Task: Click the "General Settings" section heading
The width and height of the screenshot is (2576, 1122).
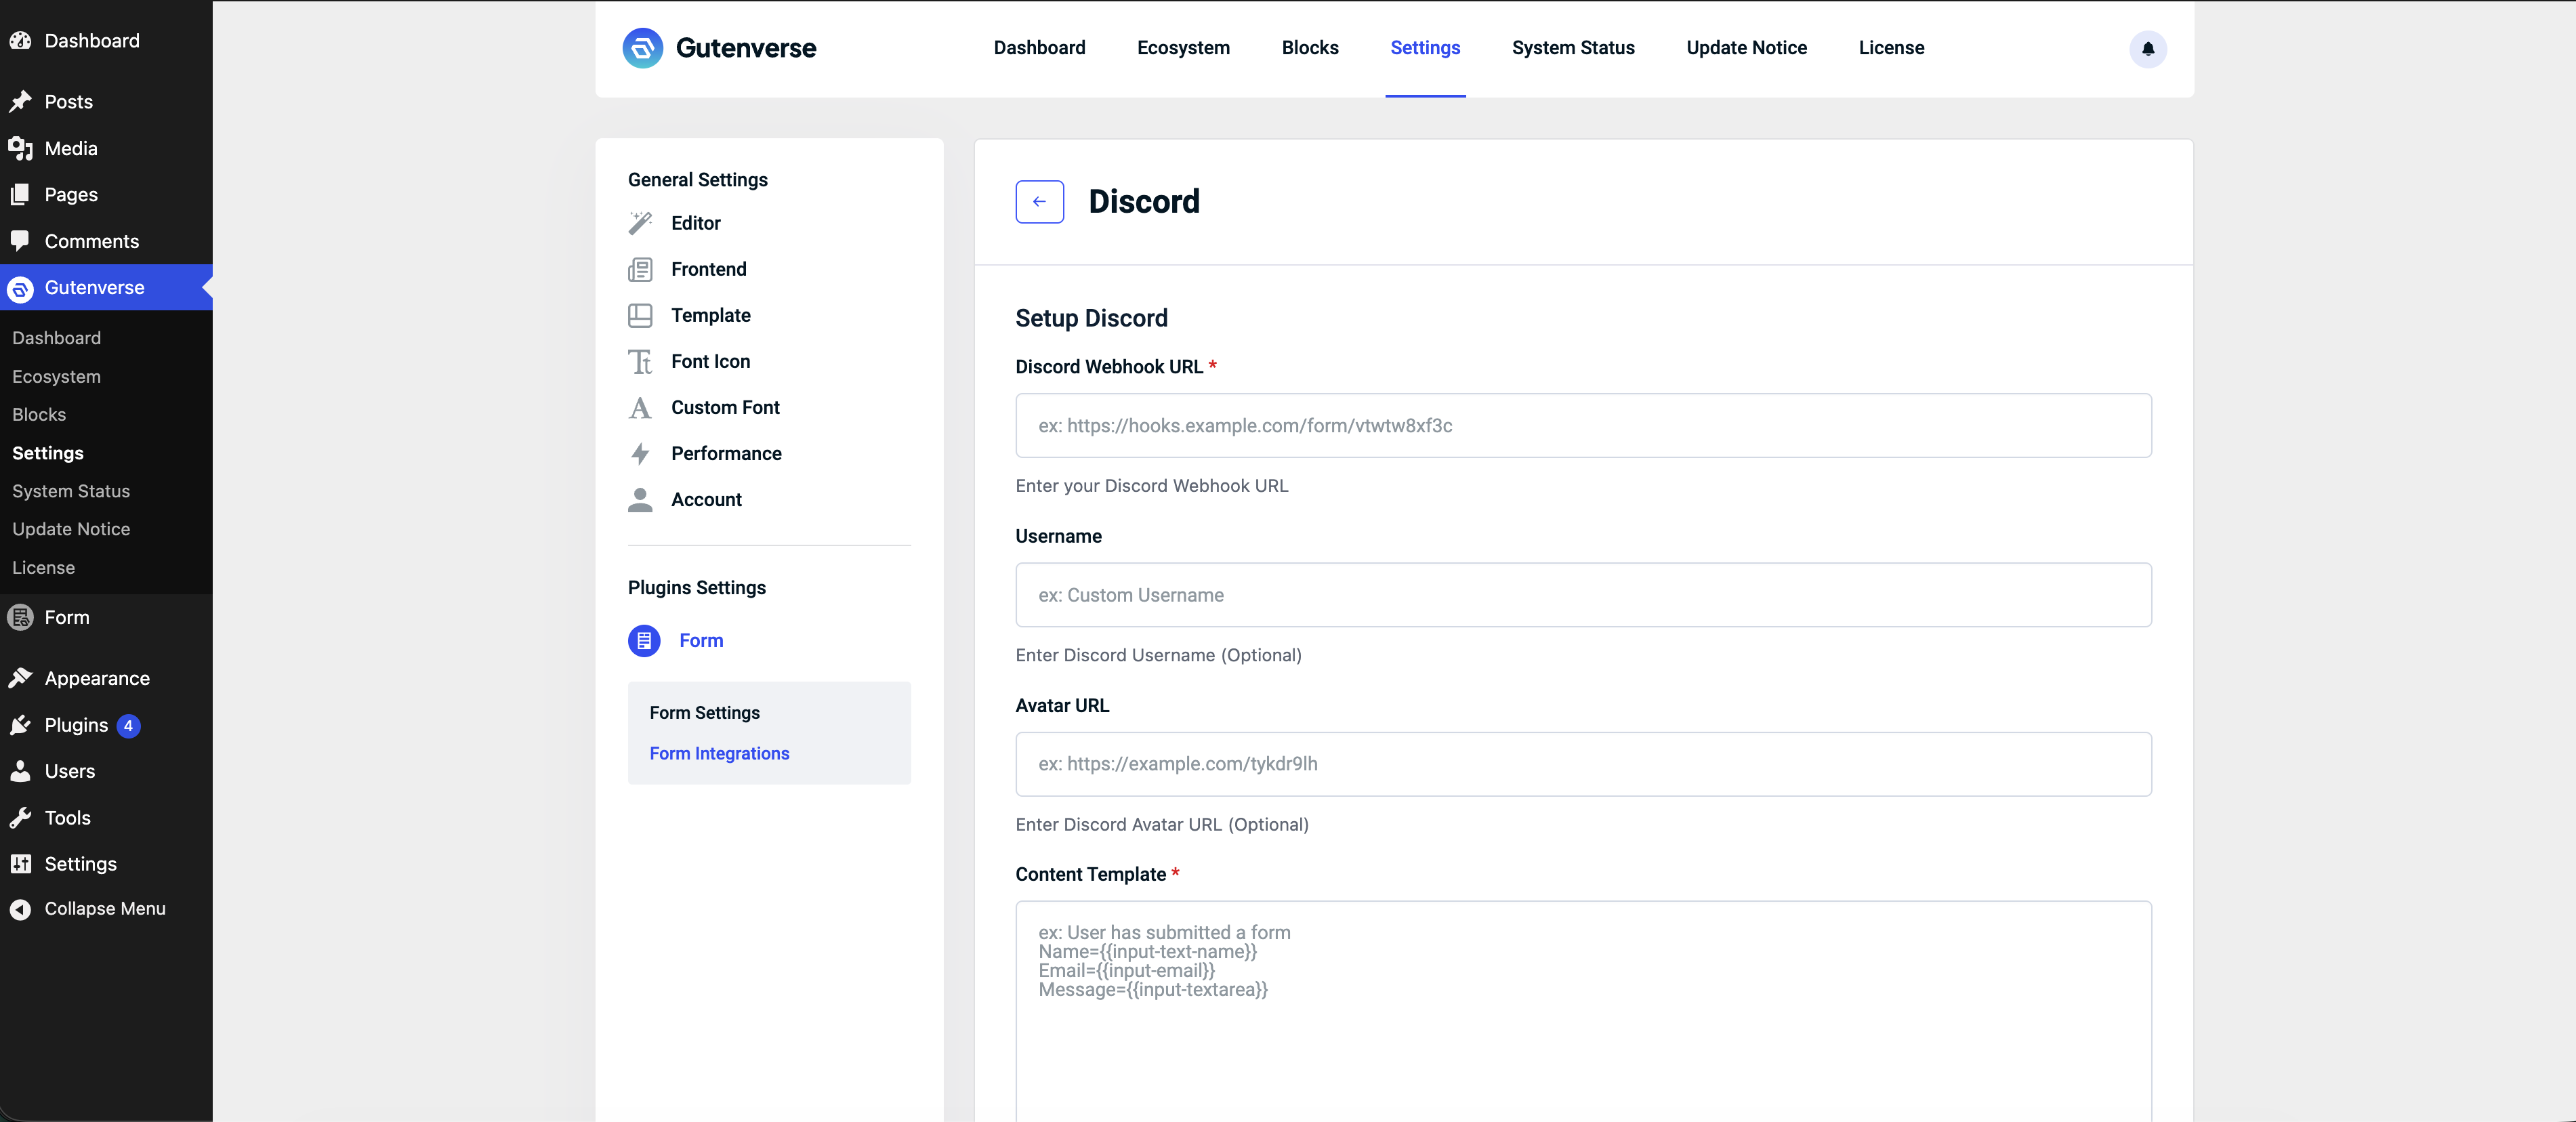Action: (698, 180)
